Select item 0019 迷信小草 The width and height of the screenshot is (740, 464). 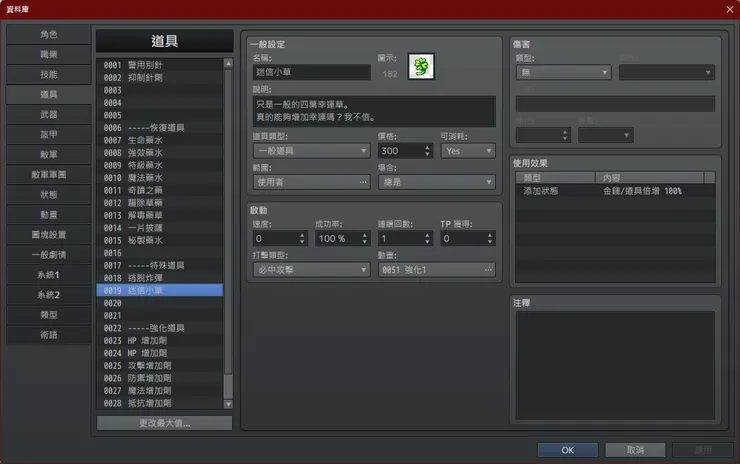coord(160,290)
